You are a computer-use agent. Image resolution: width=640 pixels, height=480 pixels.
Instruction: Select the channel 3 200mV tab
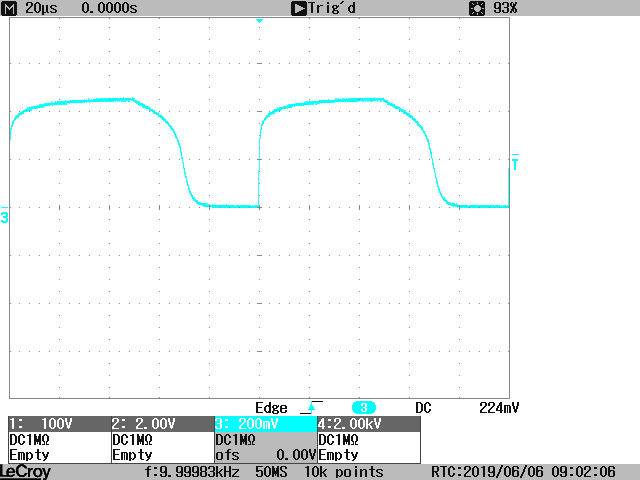[266, 424]
